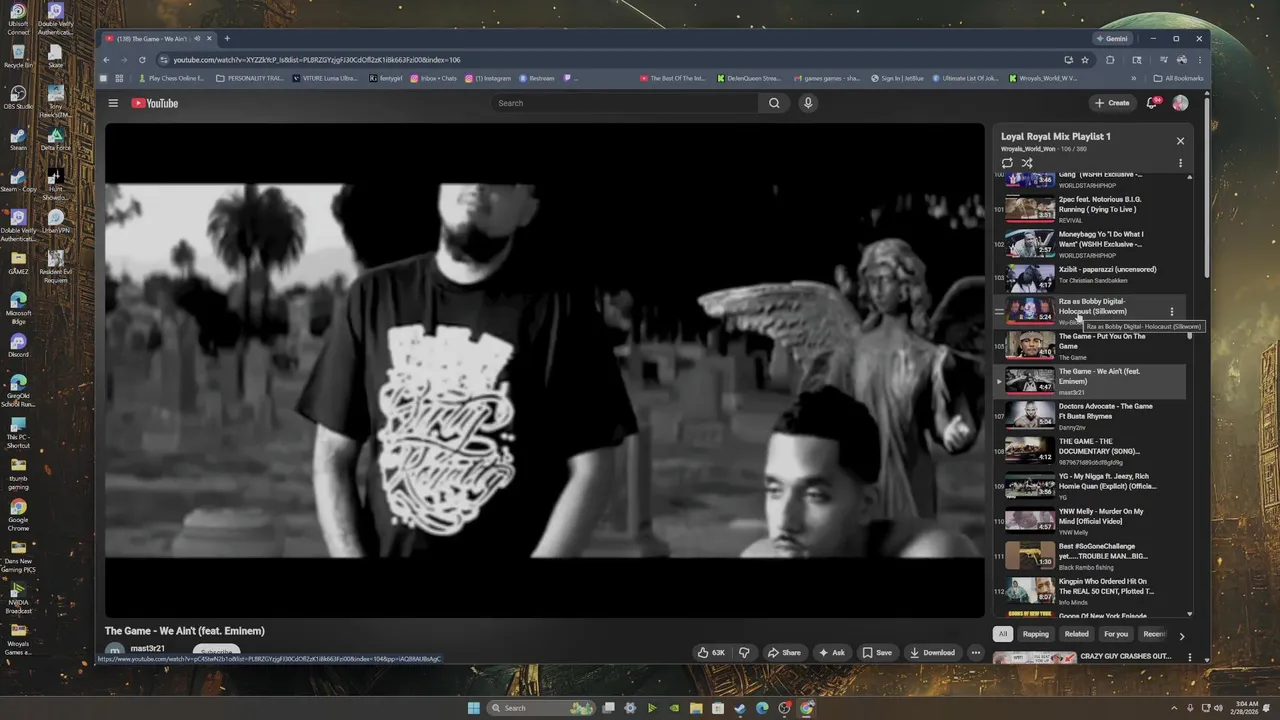Click the Ask button
This screenshot has width=1280, height=720.
(831, 653)
